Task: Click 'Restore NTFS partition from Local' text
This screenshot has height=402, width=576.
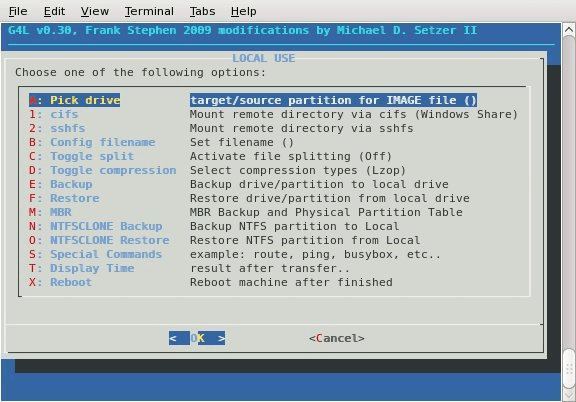Action: (x=305, y=240)
